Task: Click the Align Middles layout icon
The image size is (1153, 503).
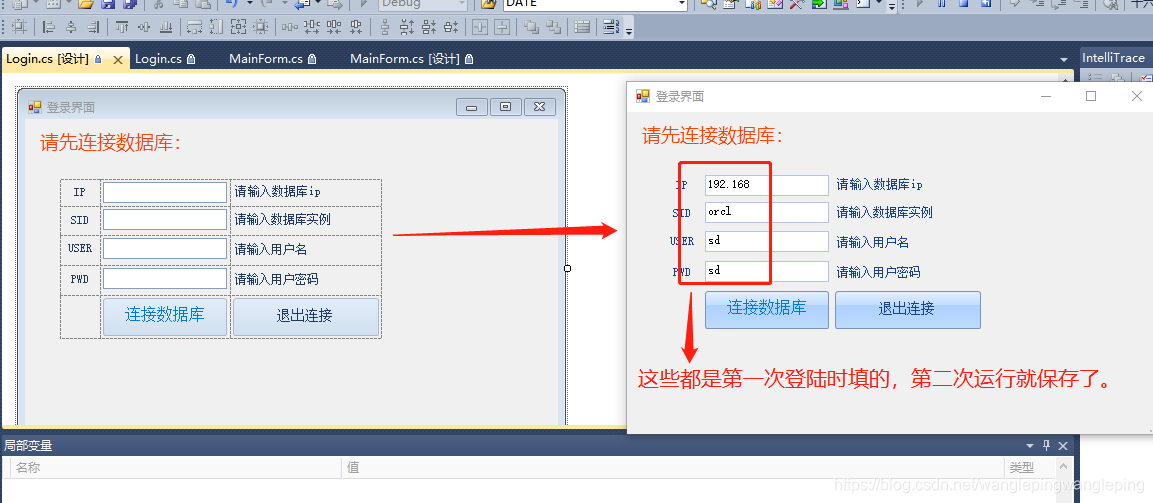Action: coord(144,29)
